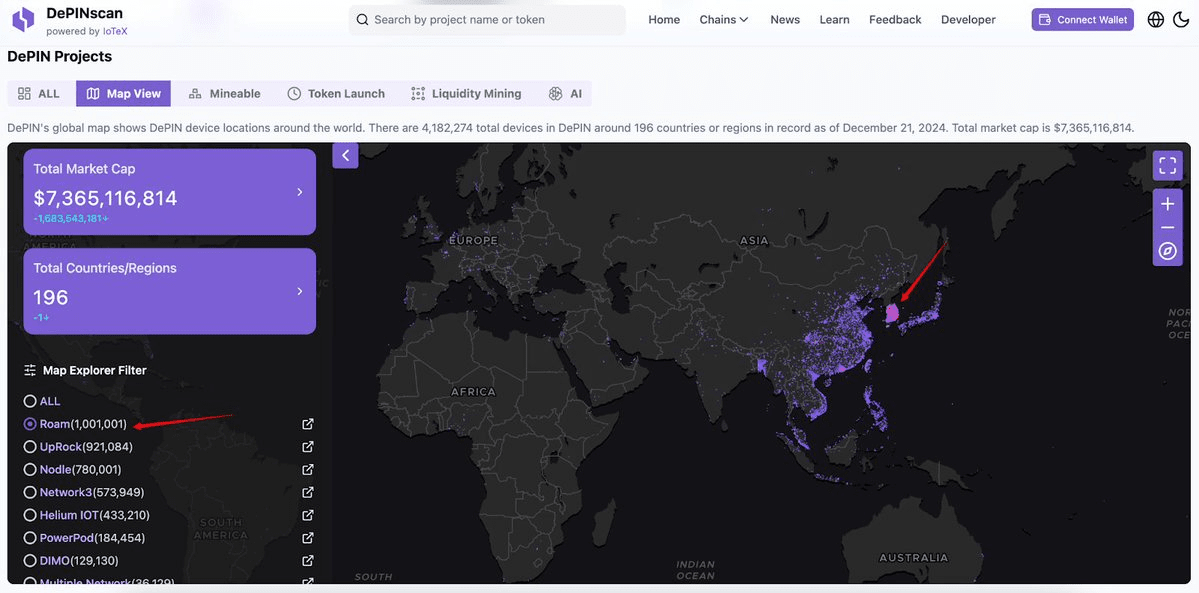Select the Network3 radio filter
This screenshot has width=1199, height=593.
tap(30, 493)
